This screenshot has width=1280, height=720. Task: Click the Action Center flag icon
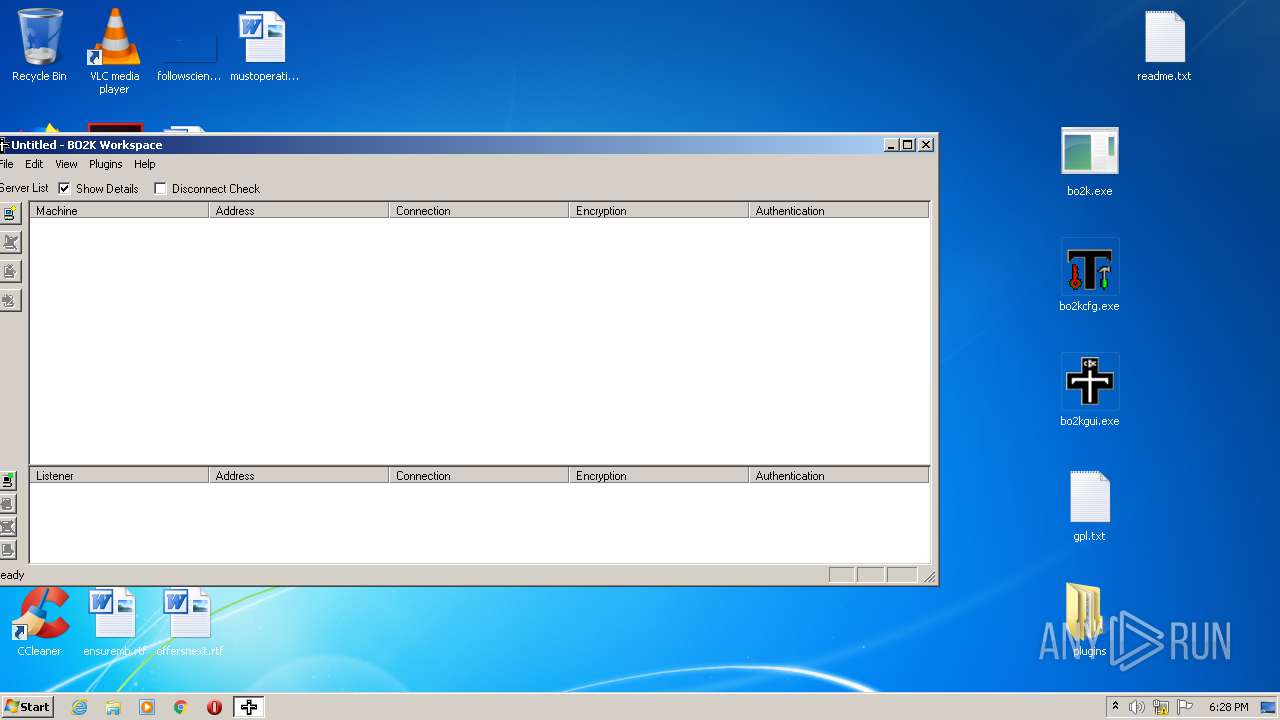pos(1185,707)
